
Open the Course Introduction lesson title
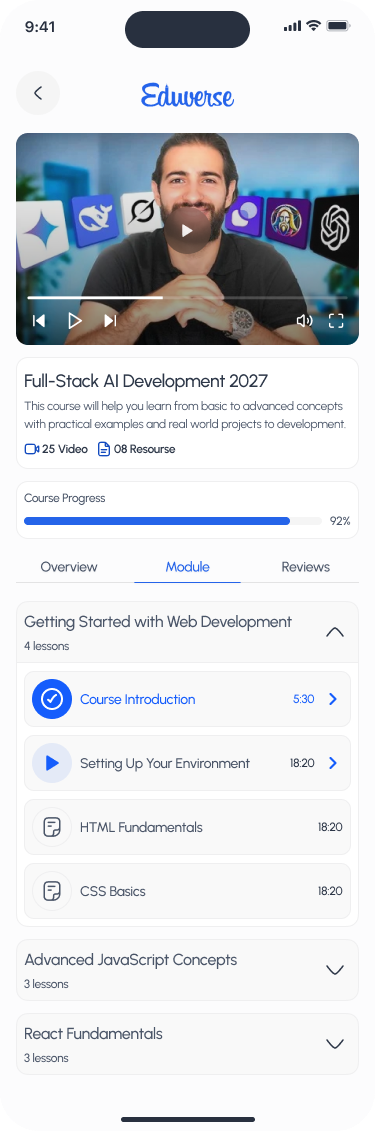point(138,699)
